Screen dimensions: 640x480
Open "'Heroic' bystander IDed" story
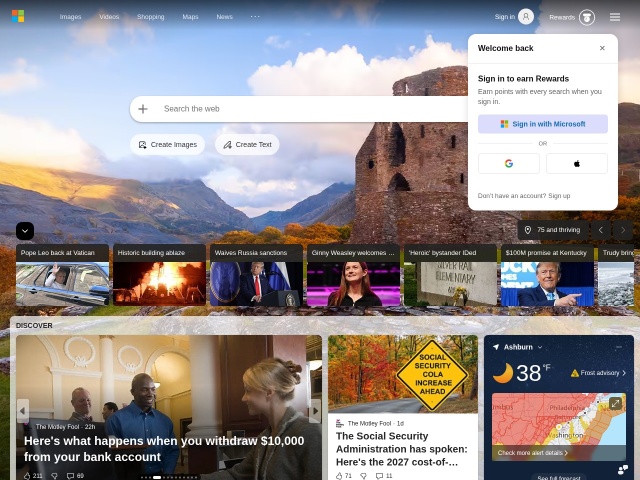450,275
